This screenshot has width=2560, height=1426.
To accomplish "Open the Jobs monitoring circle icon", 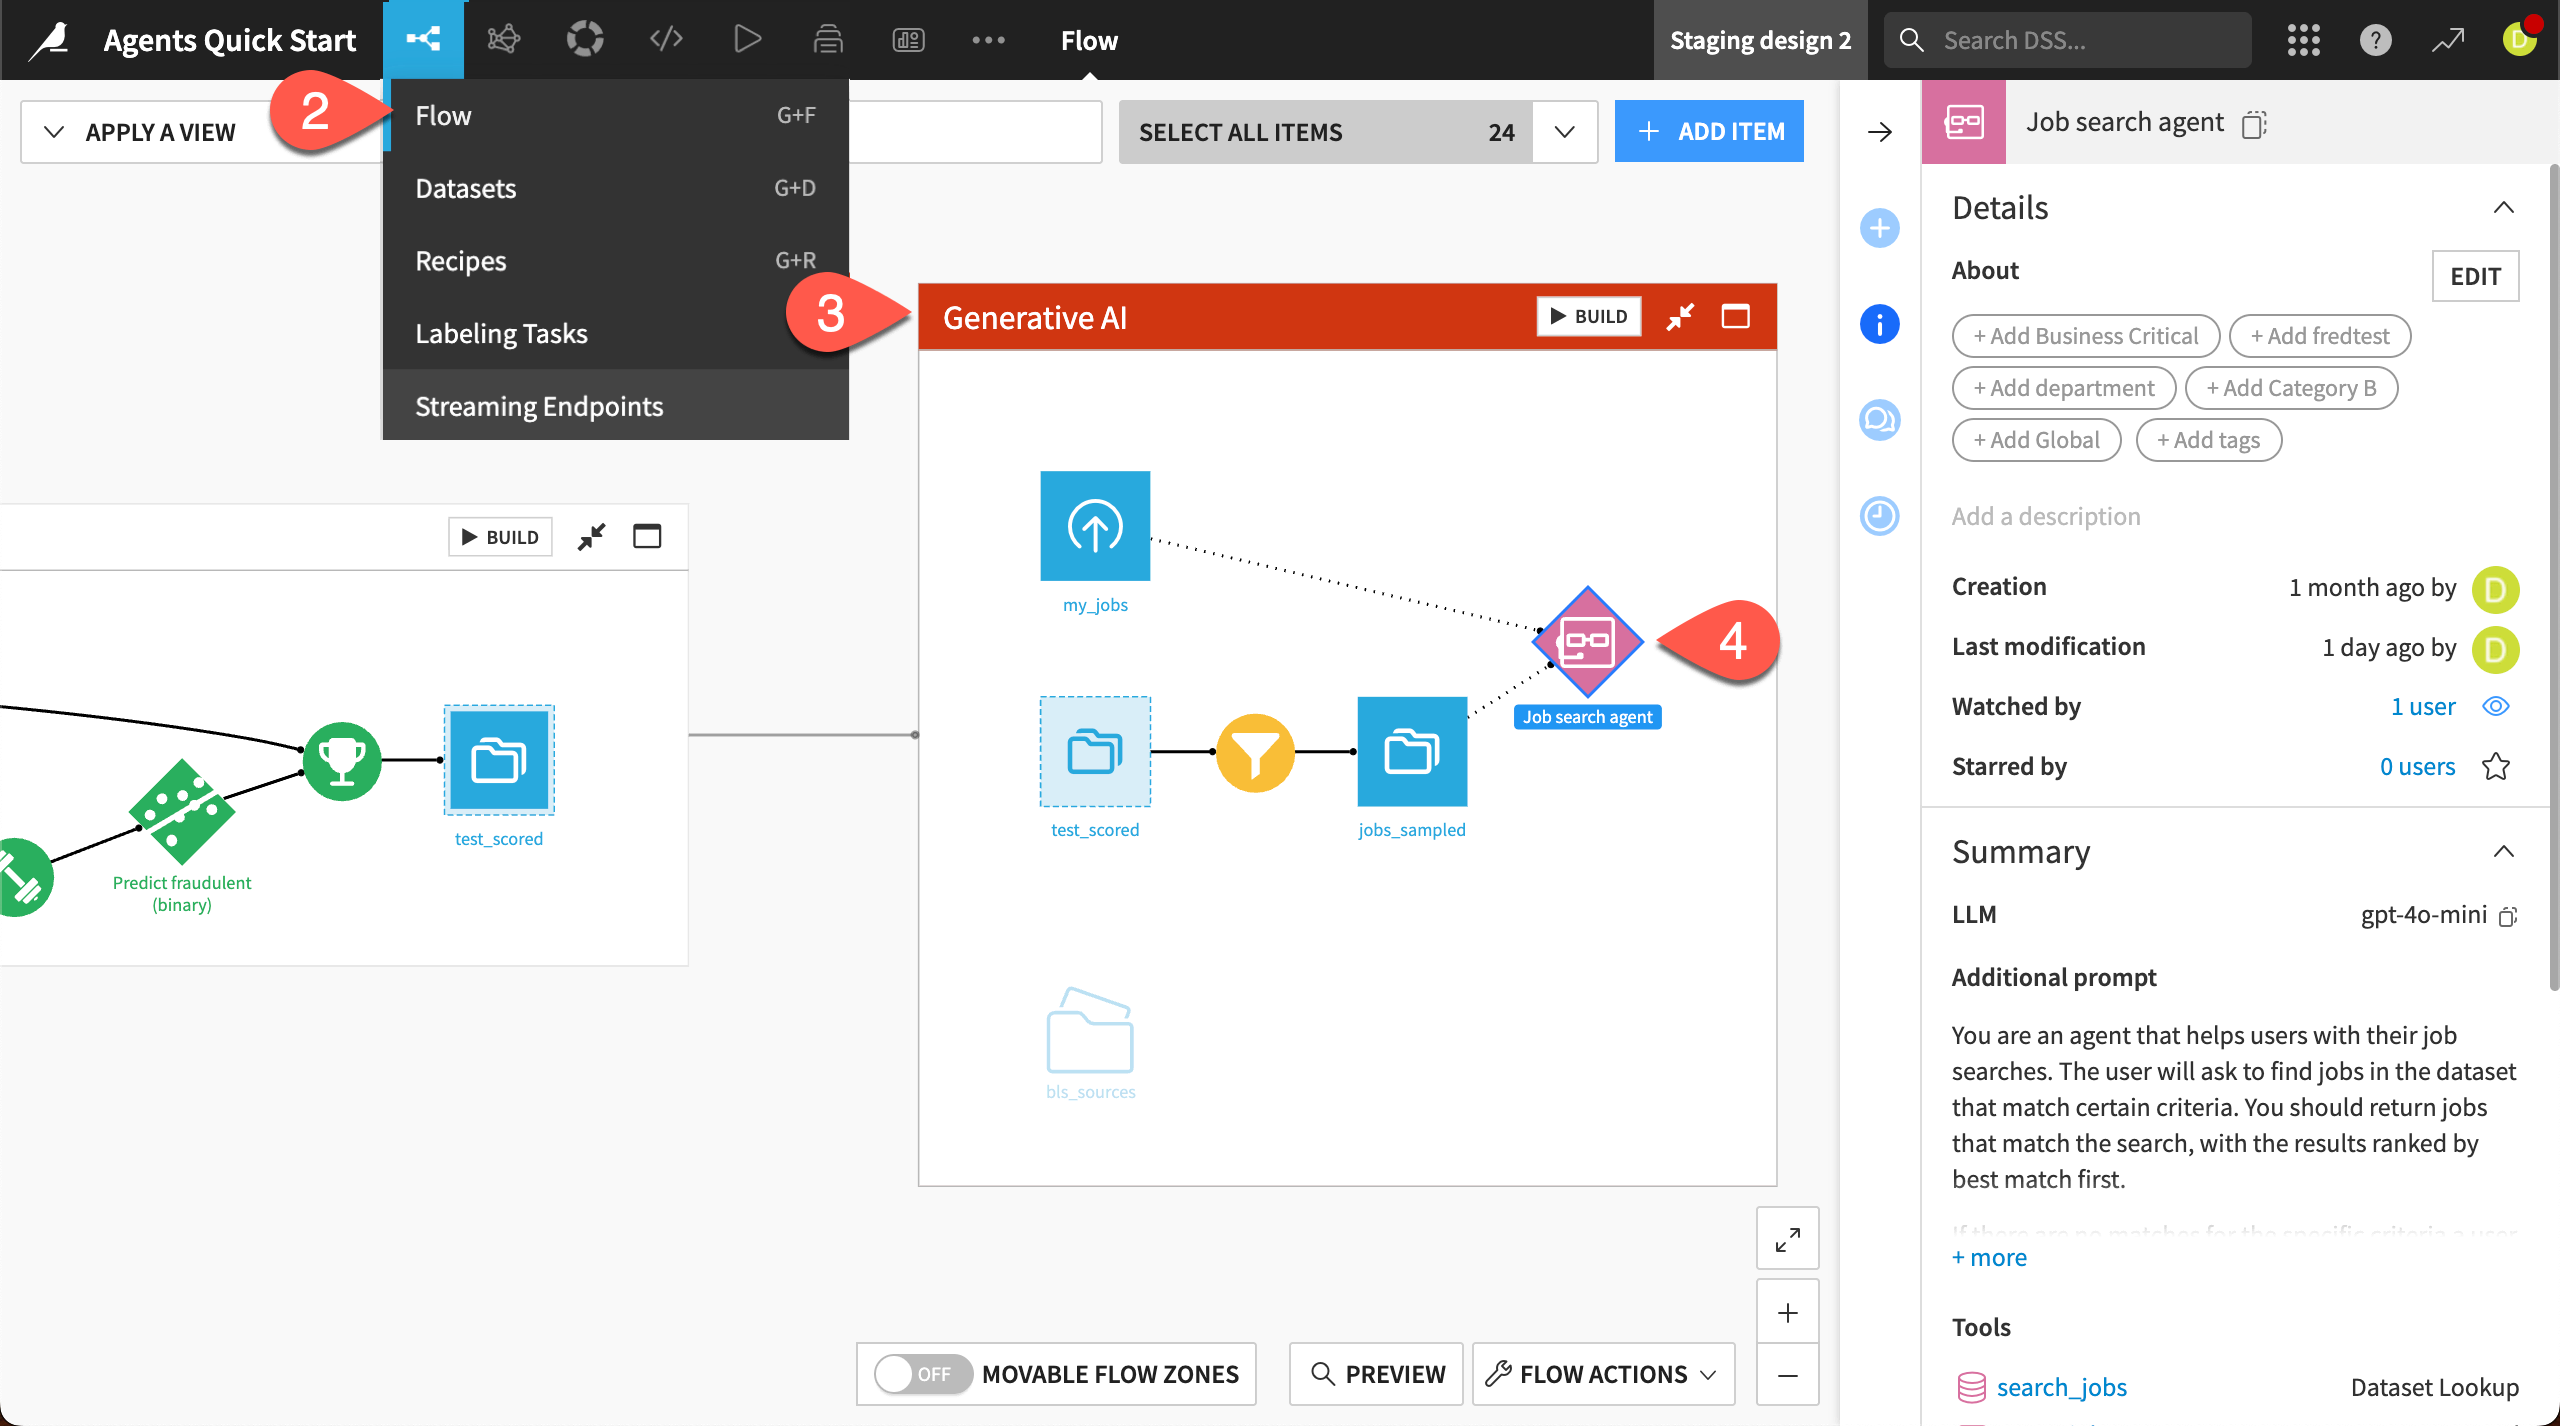I will point(585,40).
